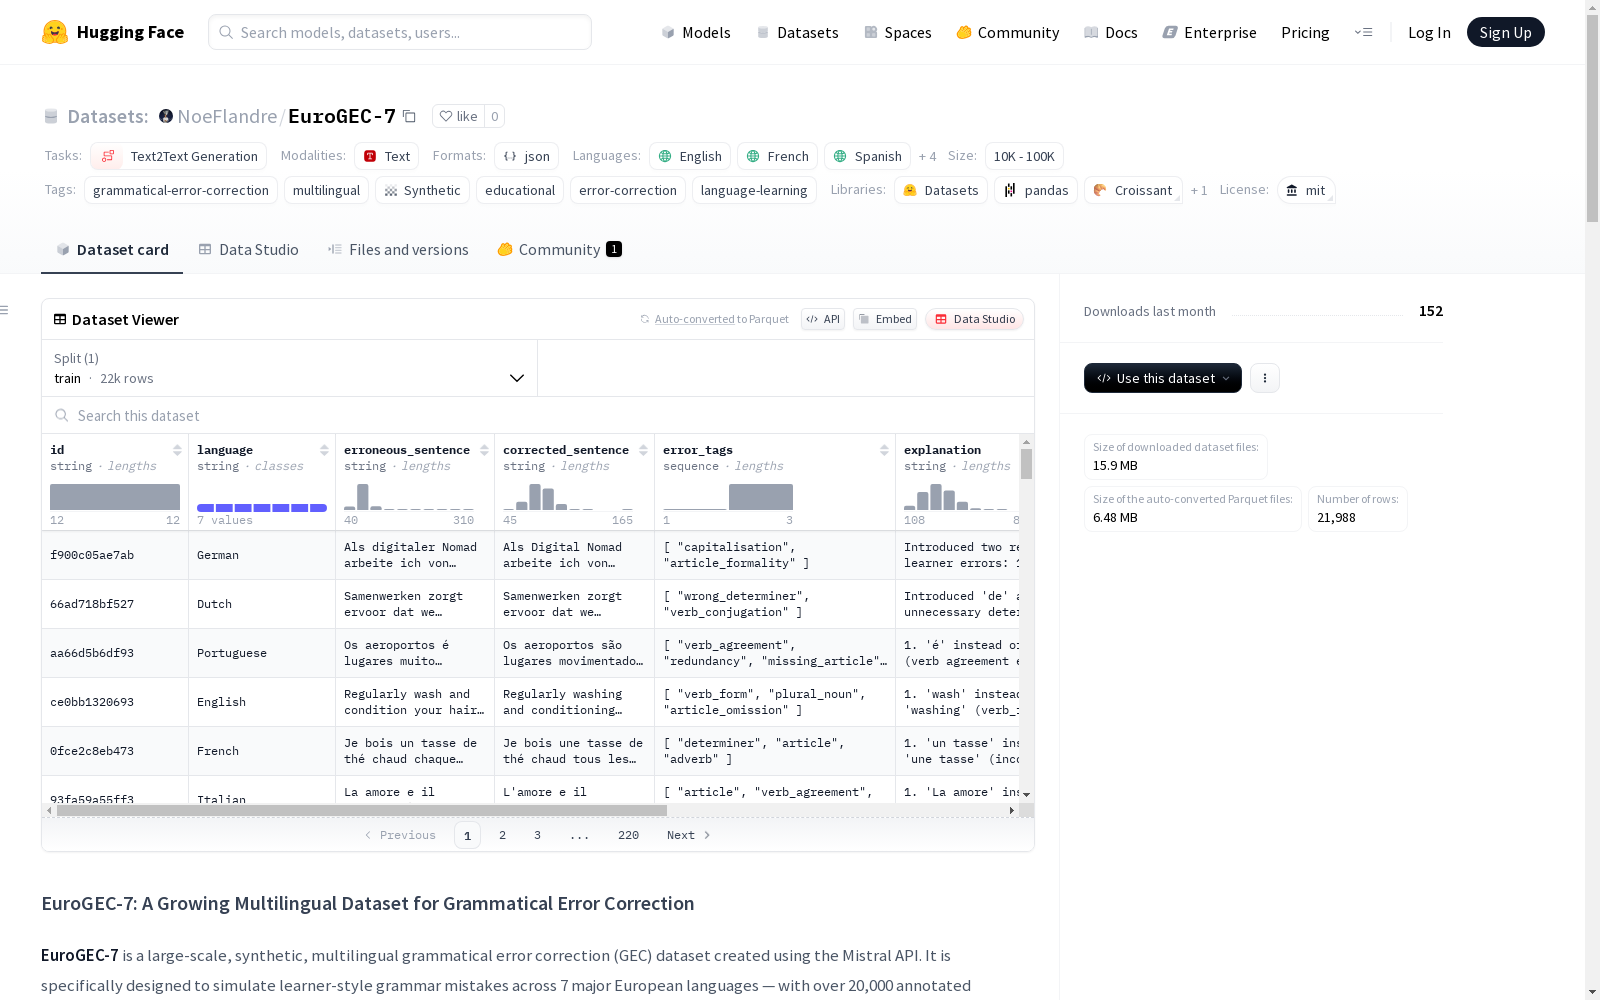Sort by the erroneous_sentence column

point(484,450)
